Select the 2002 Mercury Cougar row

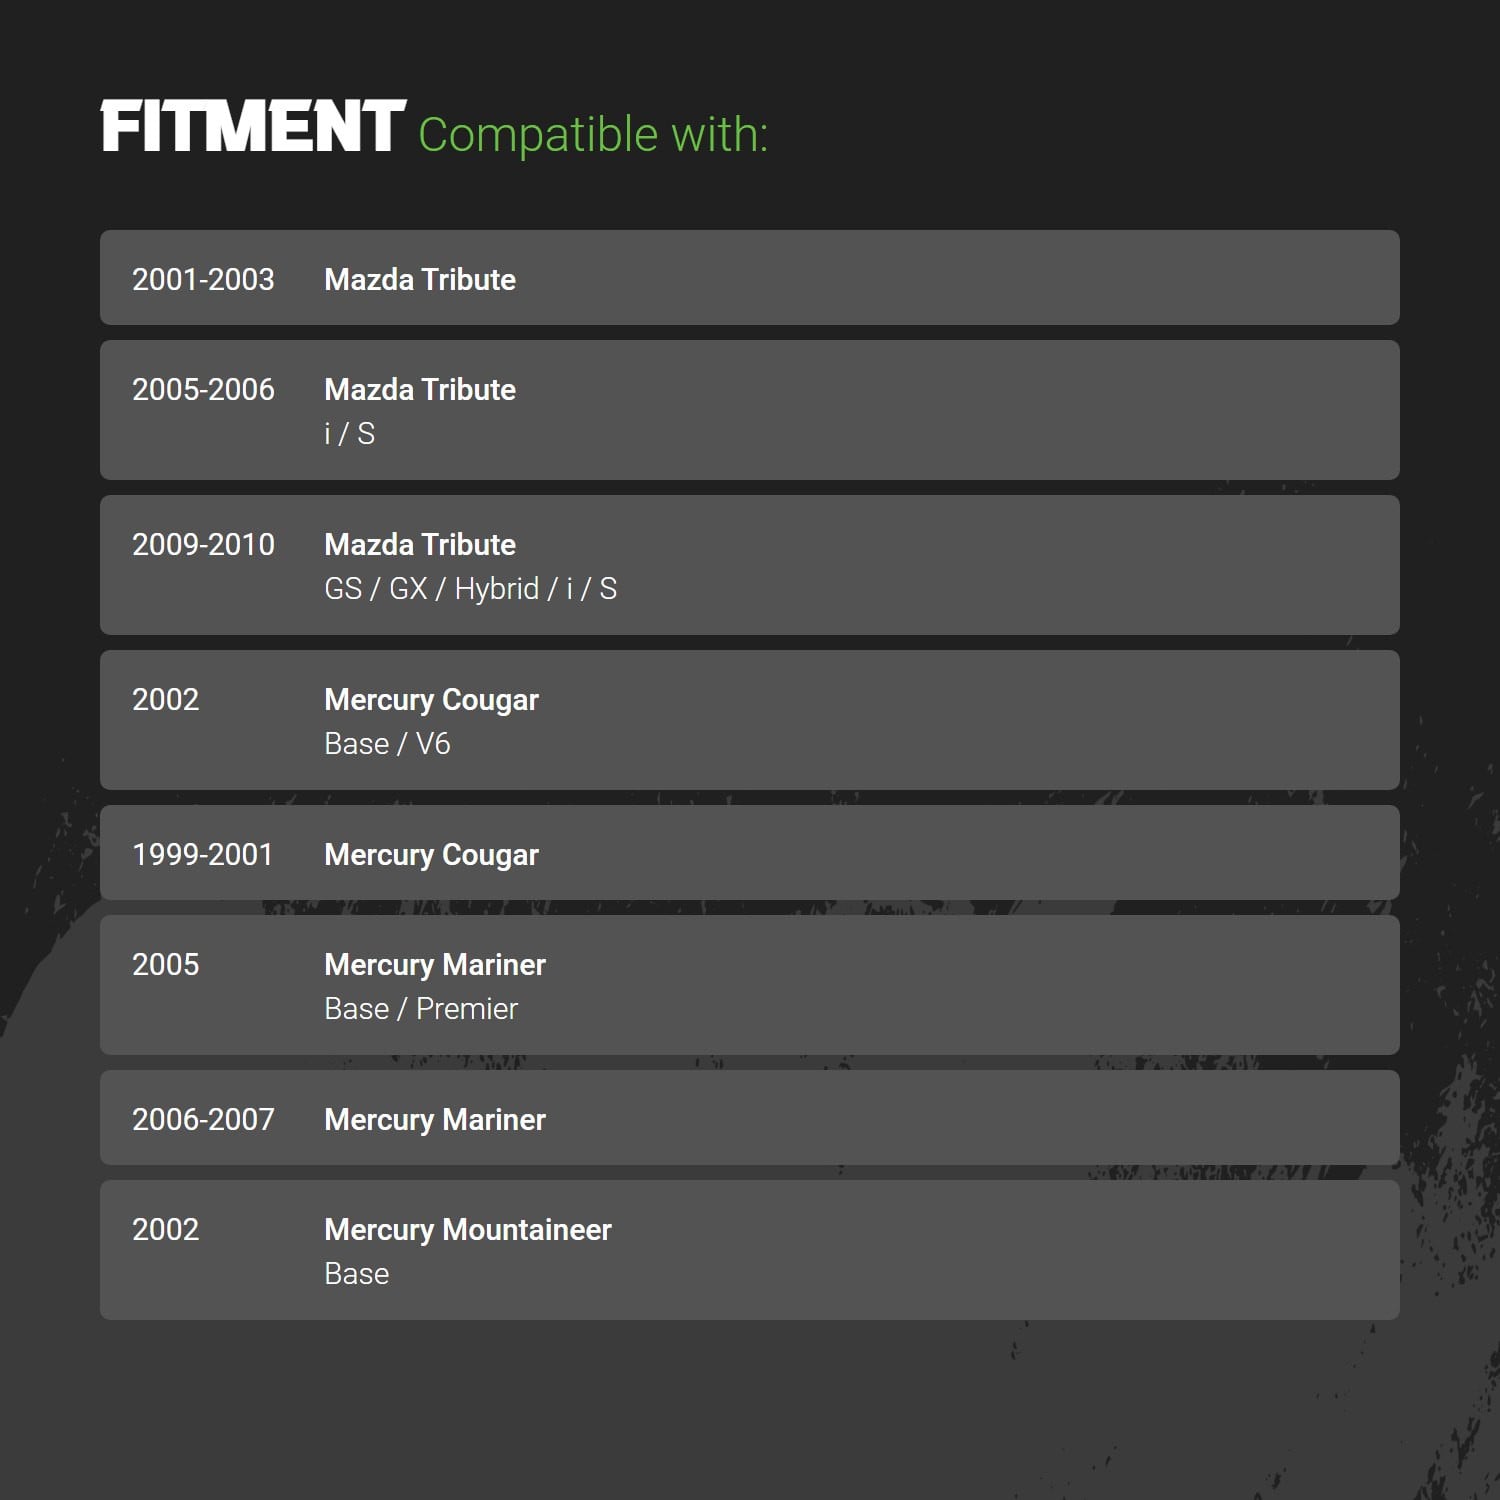click(750, 720)
